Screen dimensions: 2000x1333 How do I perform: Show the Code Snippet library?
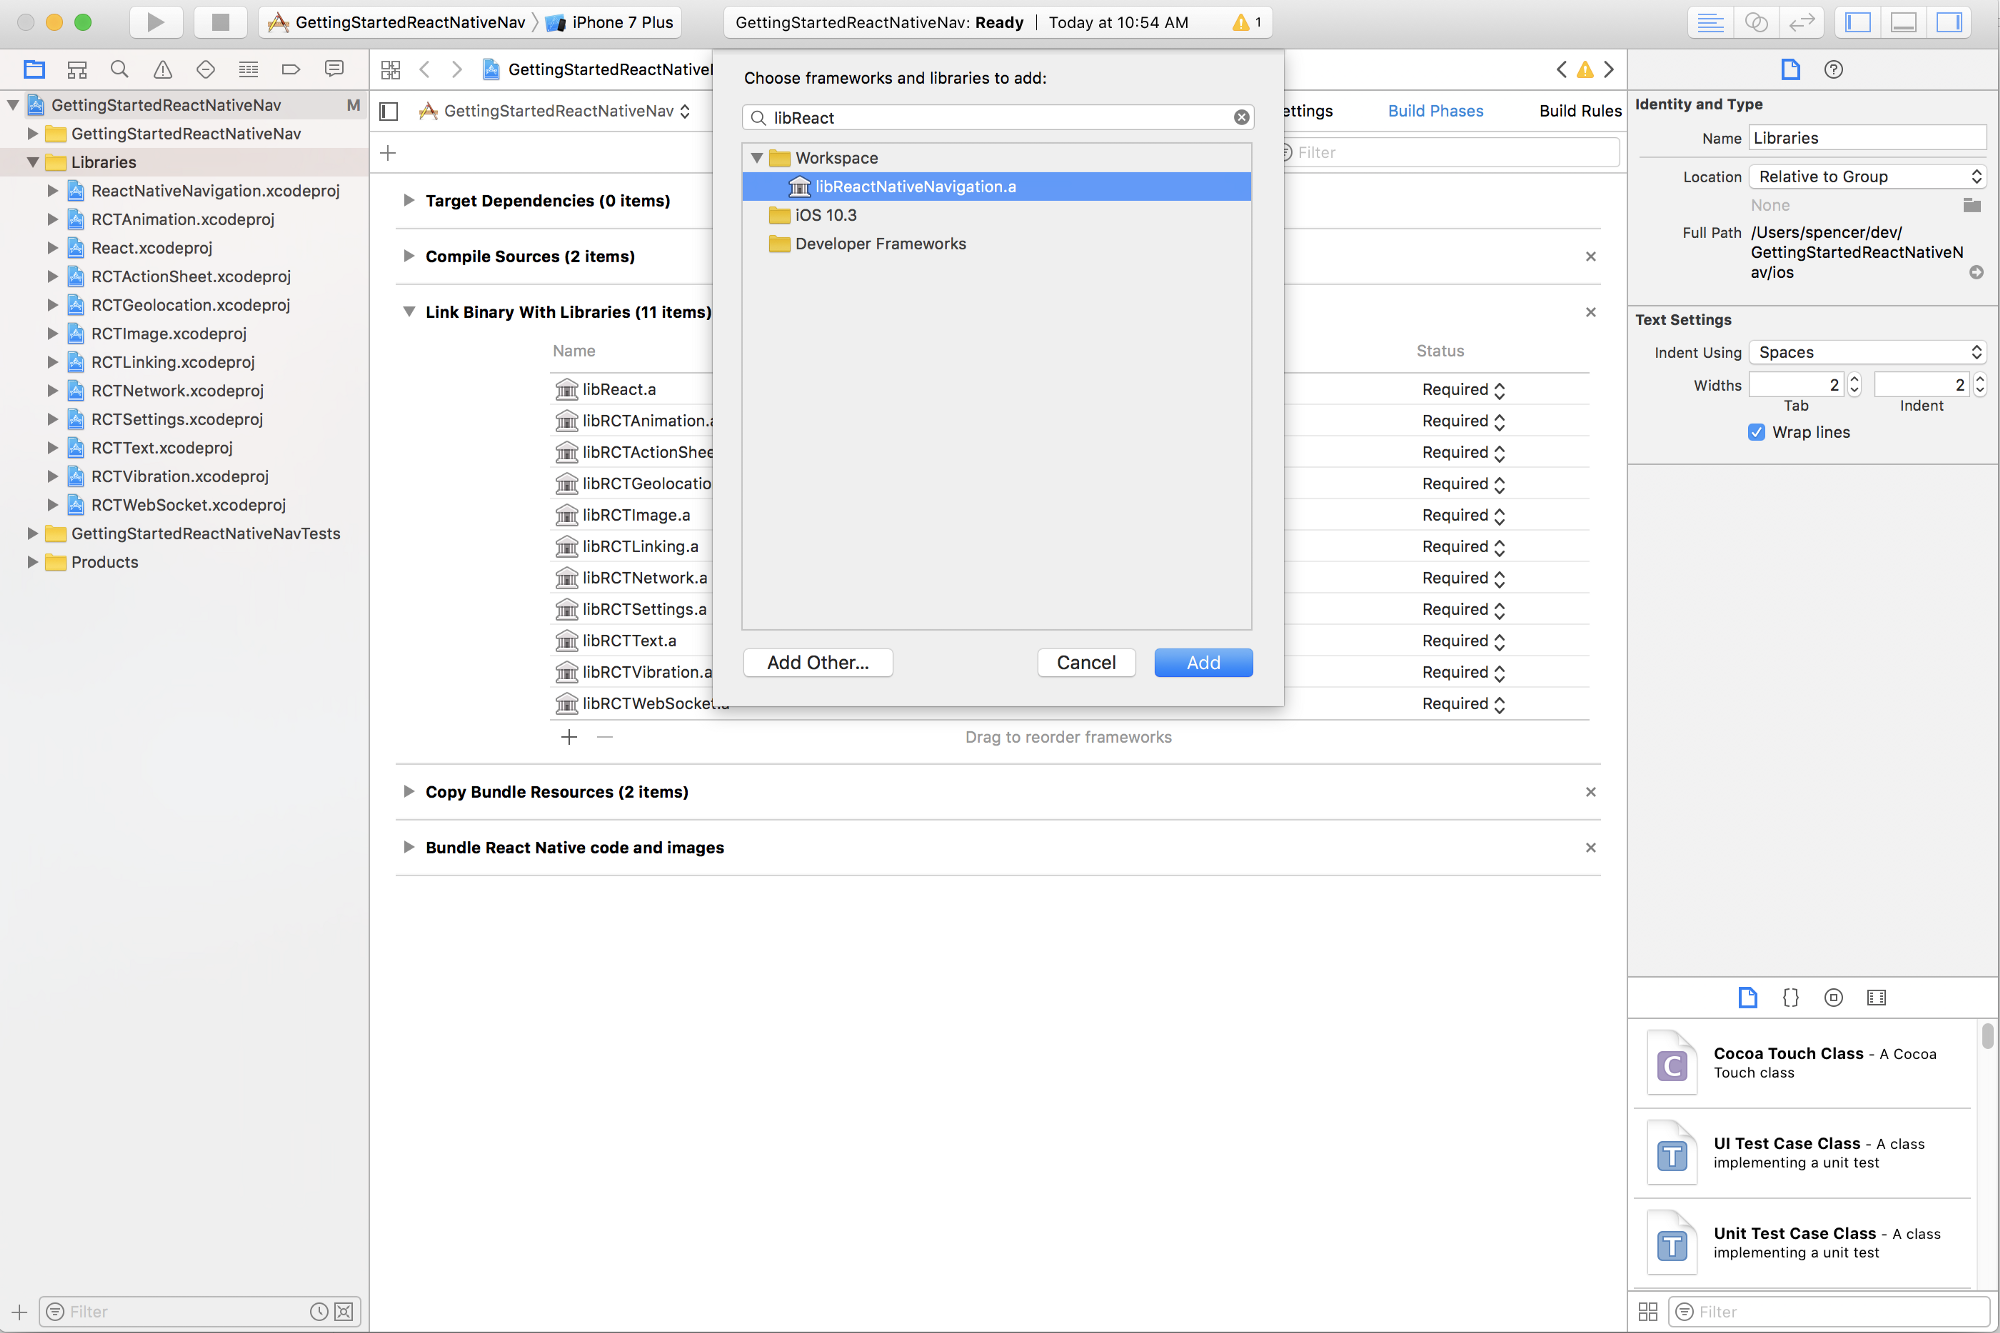tap(1790, 997)
